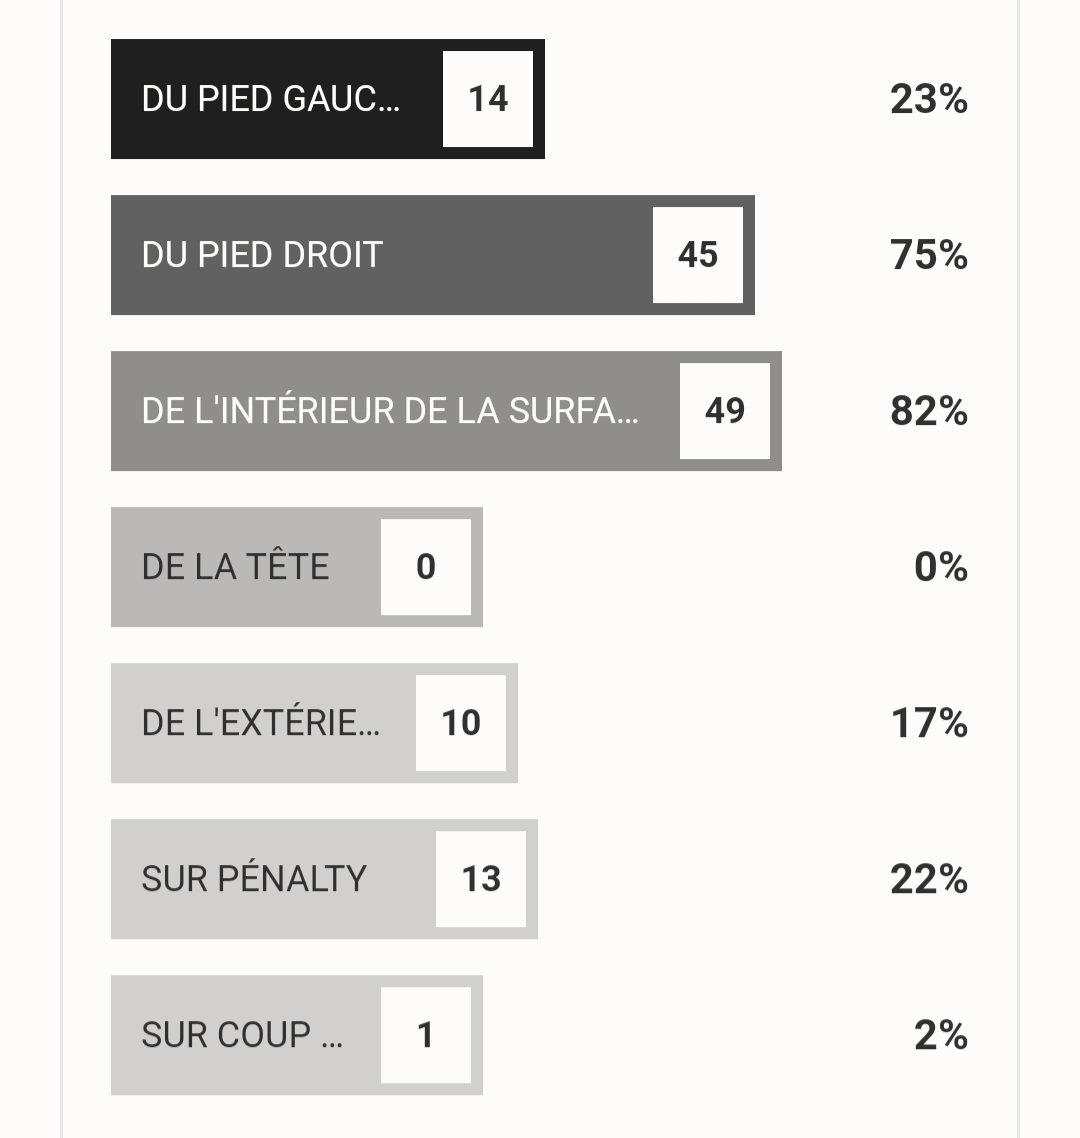Click the 17% percentage label
This screenshot has width=1080, height=1138.
pos(929,723)
